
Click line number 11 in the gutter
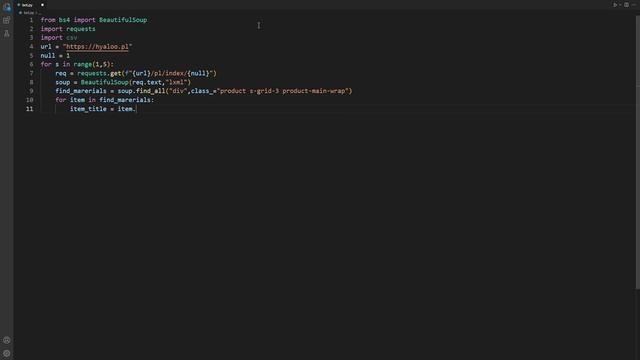click(x=30, y=109)
